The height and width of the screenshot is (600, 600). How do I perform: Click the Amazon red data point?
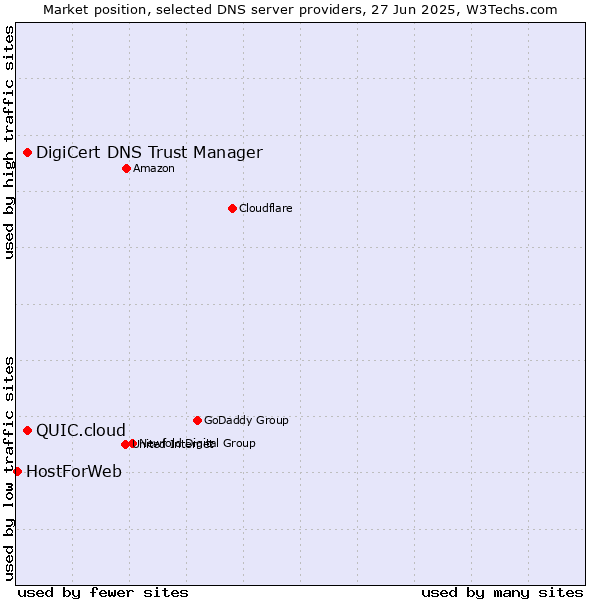127,168
